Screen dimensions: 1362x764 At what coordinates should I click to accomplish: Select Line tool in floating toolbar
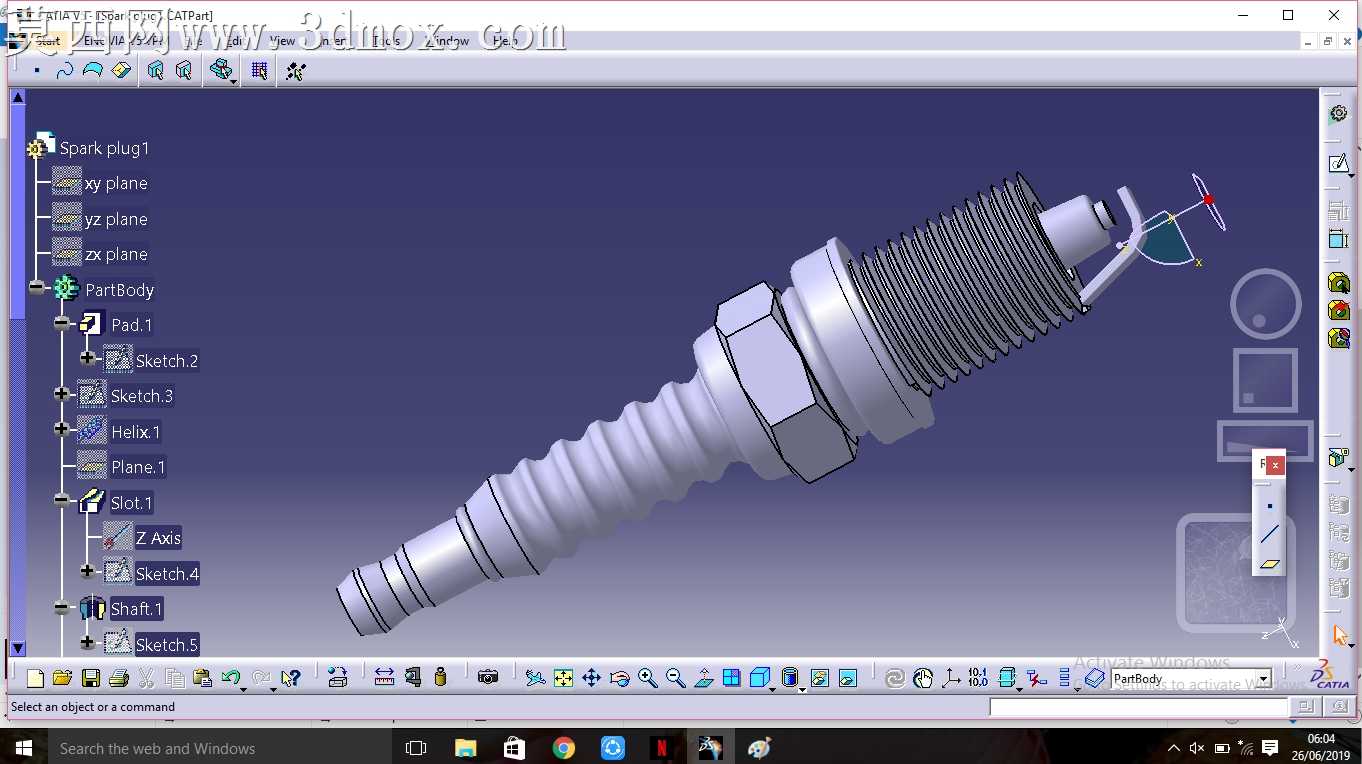(x=1270, y=534)
